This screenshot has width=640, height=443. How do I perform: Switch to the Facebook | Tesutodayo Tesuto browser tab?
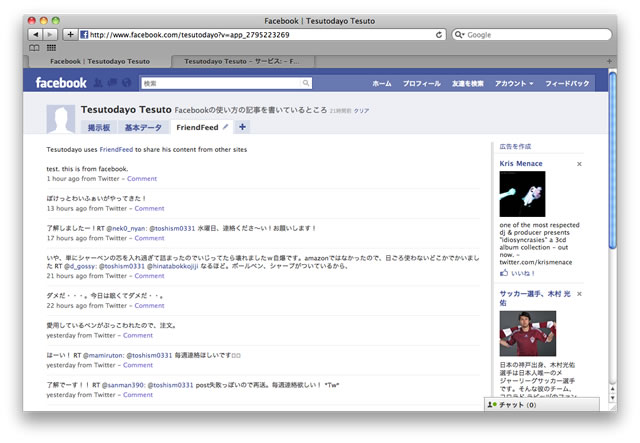point(100,61)
